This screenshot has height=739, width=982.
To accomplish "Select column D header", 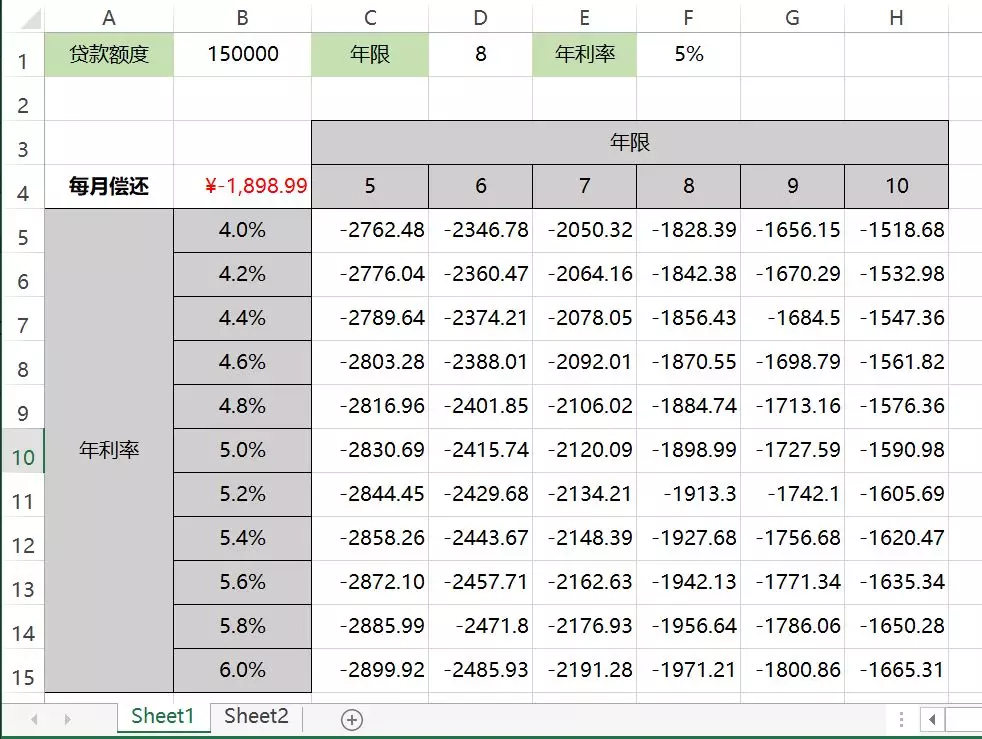I will [480, 18].
